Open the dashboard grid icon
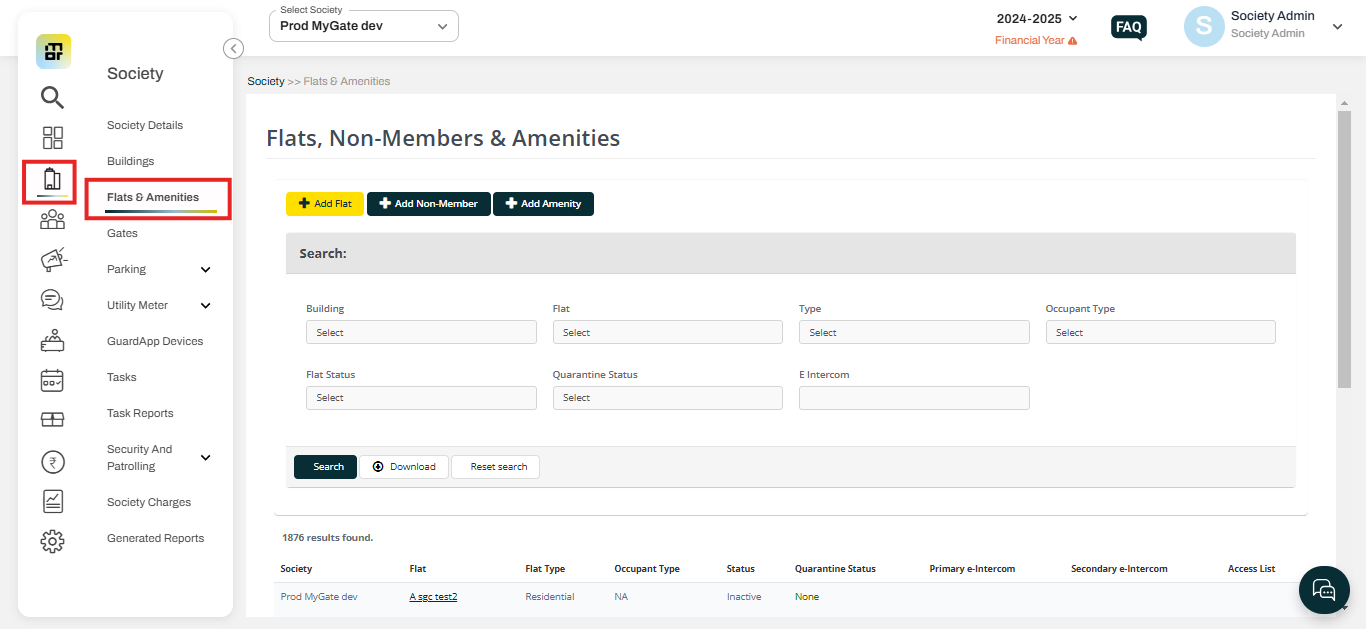The image size is (1366, 629). coord(52,138)
